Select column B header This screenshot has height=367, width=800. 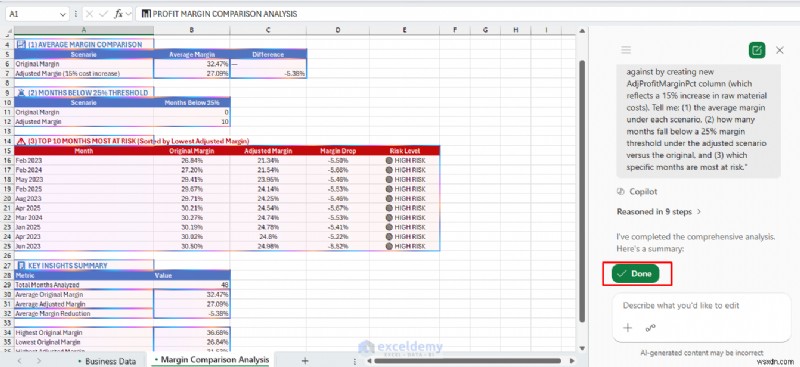click(192, 30)
